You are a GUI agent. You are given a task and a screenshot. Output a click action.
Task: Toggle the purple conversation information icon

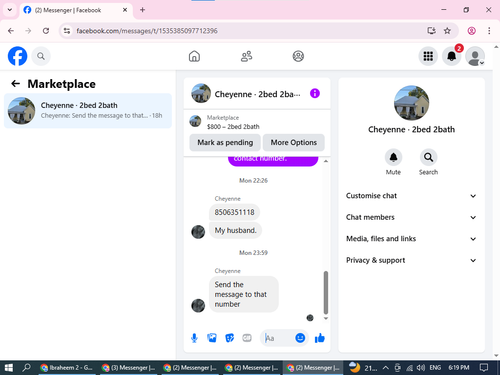pos(315,93)
